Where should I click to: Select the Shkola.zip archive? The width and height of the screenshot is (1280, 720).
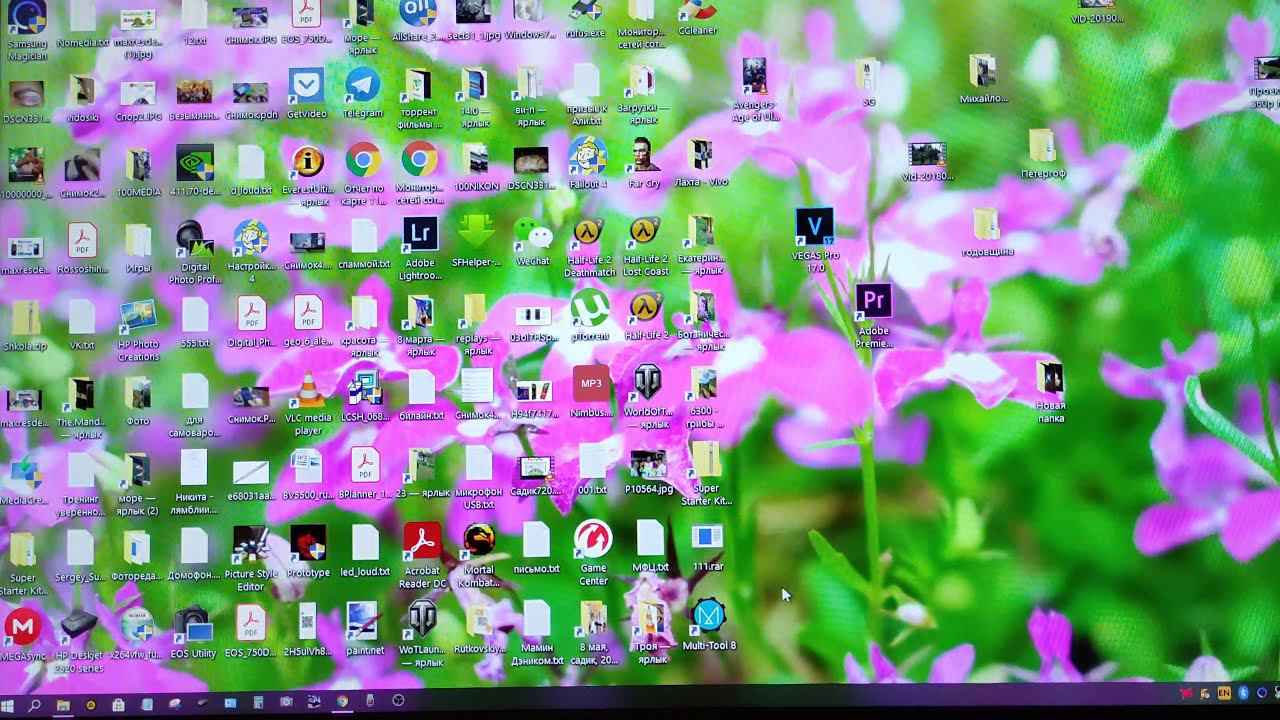25,319
